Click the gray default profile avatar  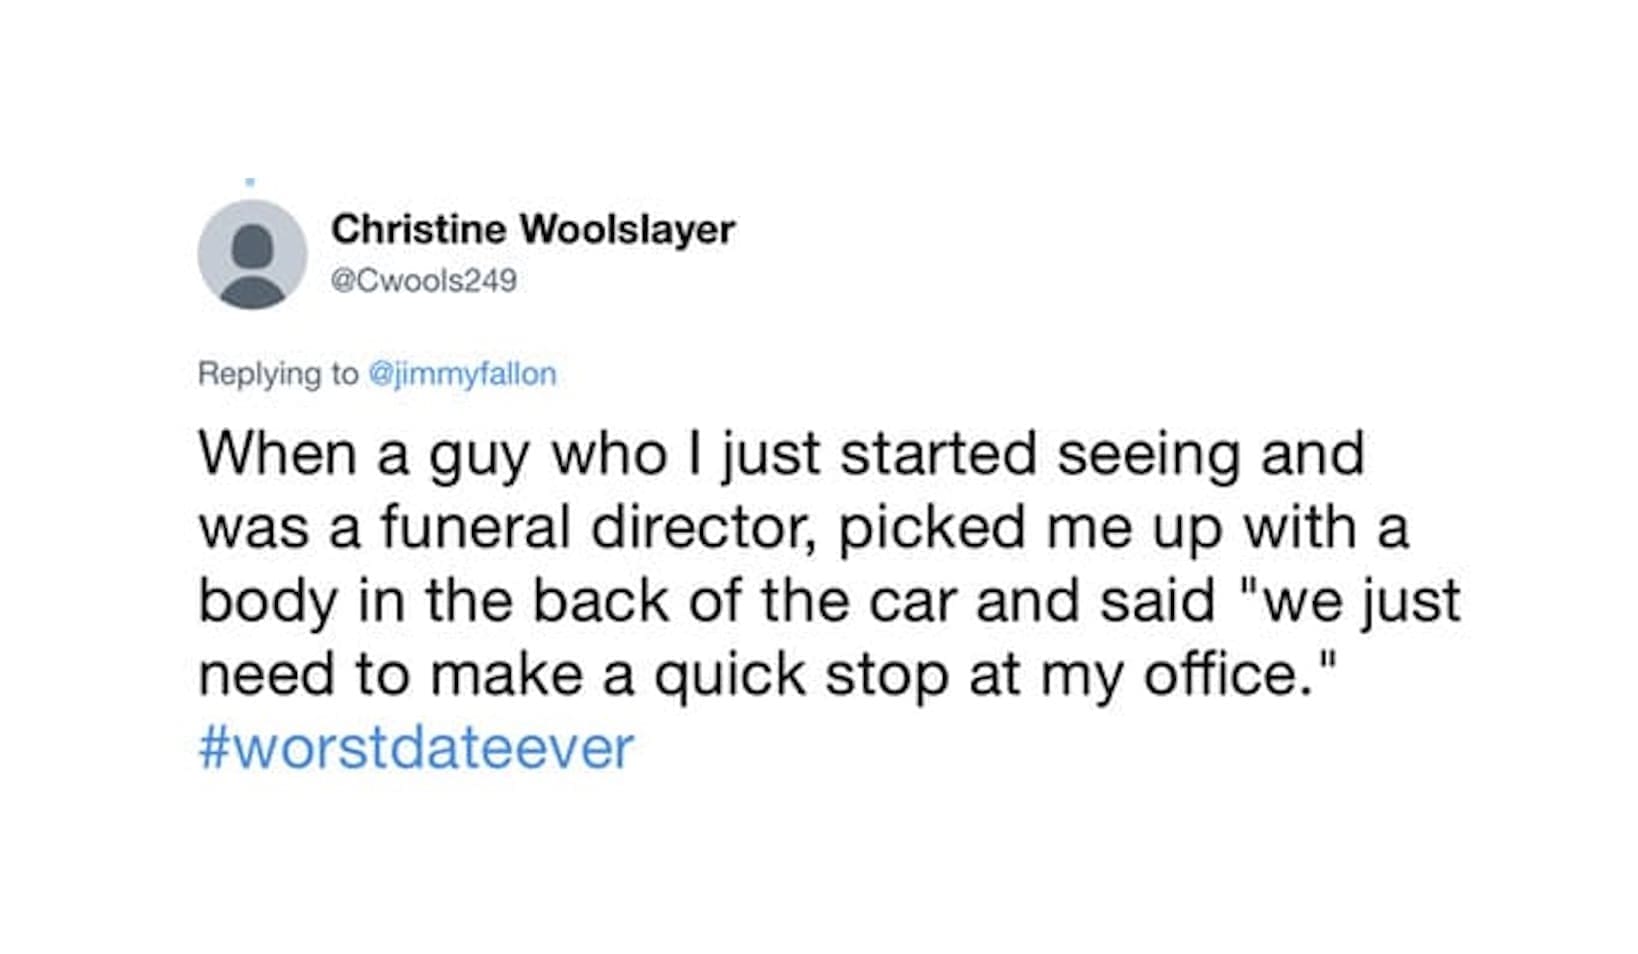point(252,255)
